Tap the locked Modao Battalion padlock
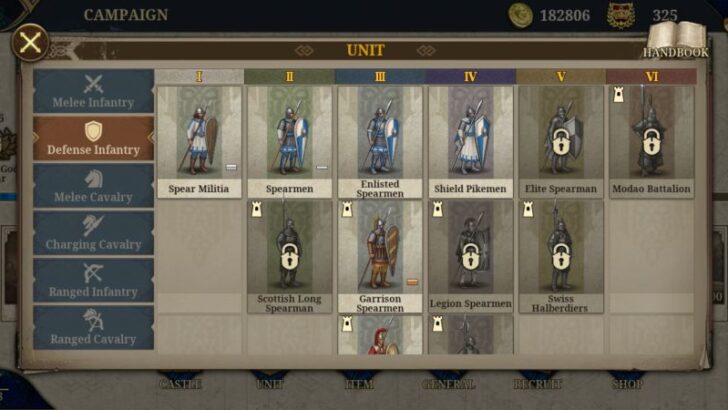Viewport: 728px width, 410px height. click(651, 142)
